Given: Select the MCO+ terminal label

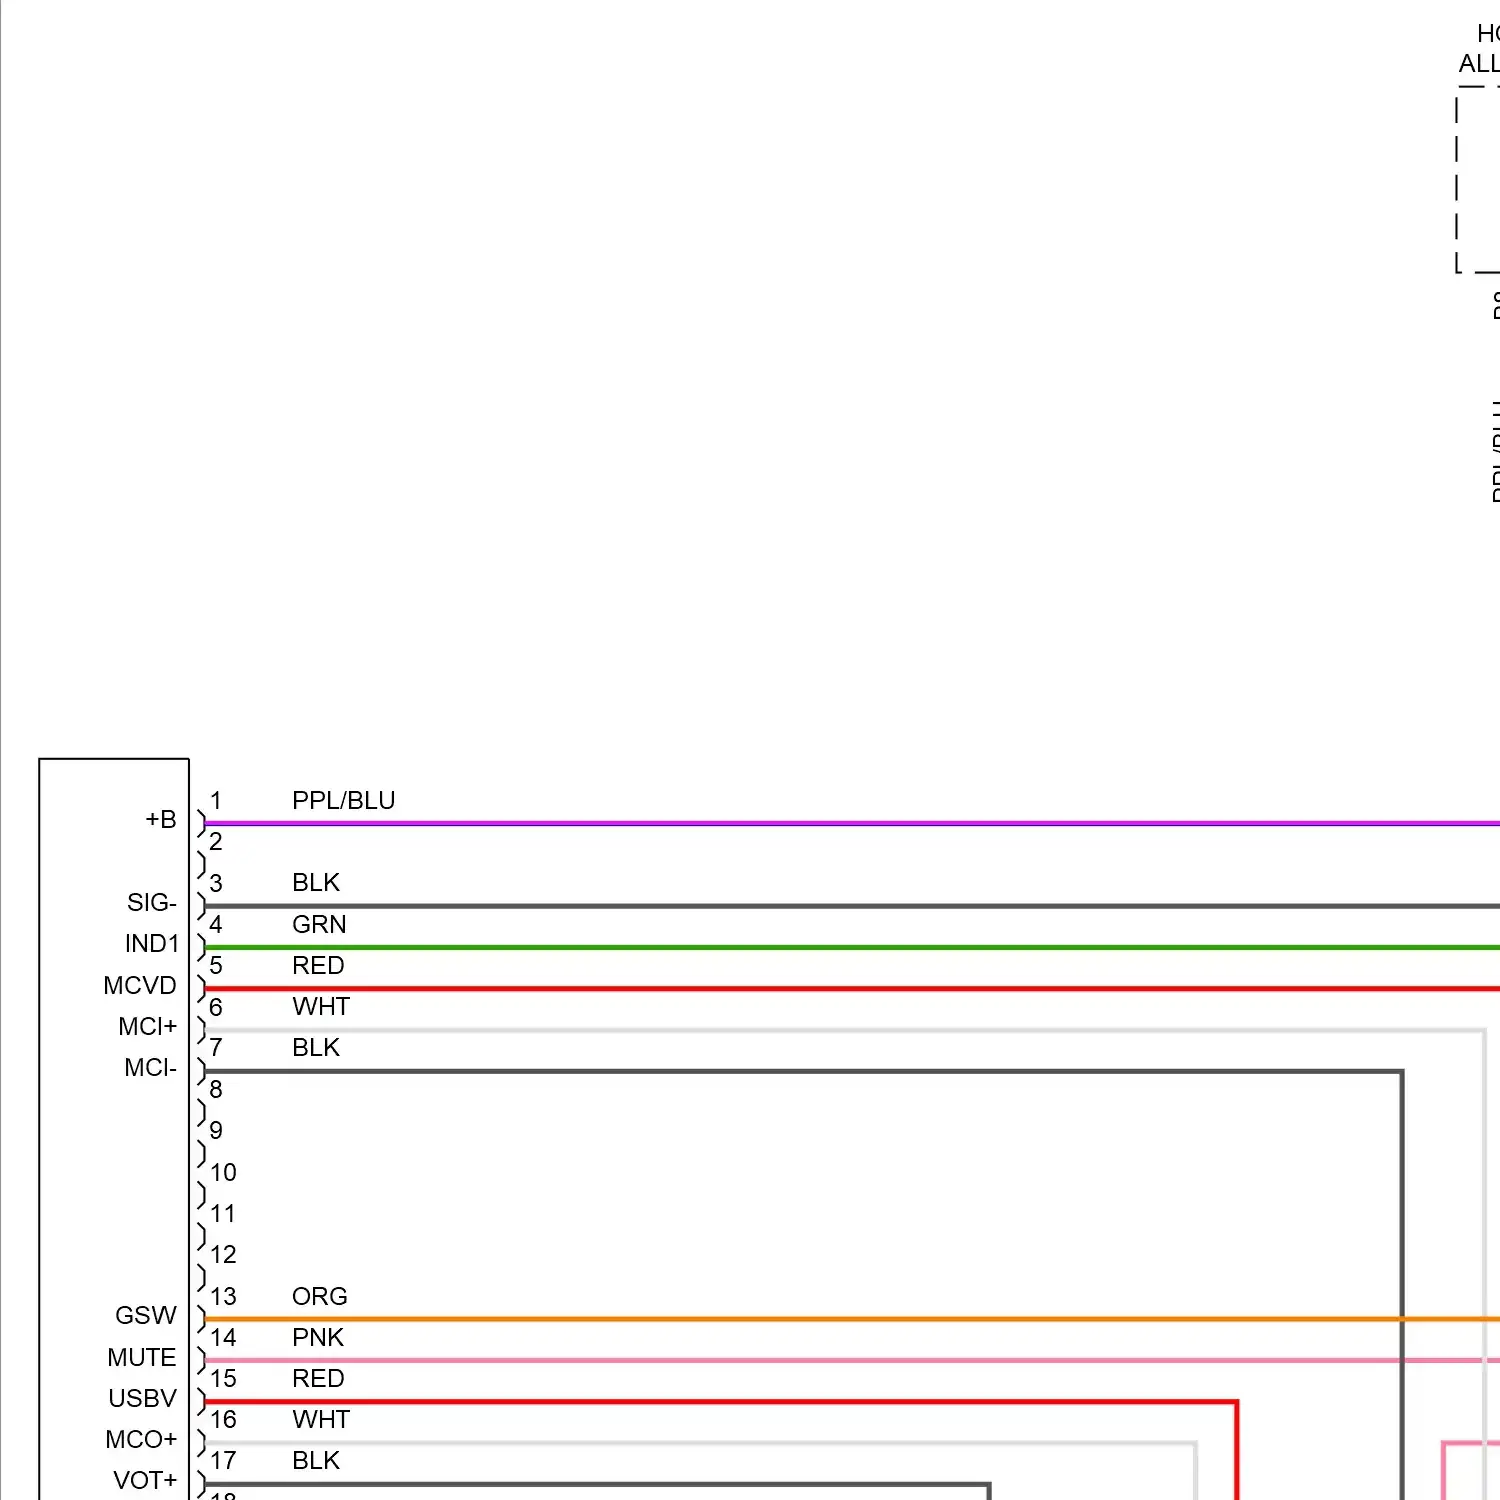Looking at the screenshot, I should coord(141,1440).
